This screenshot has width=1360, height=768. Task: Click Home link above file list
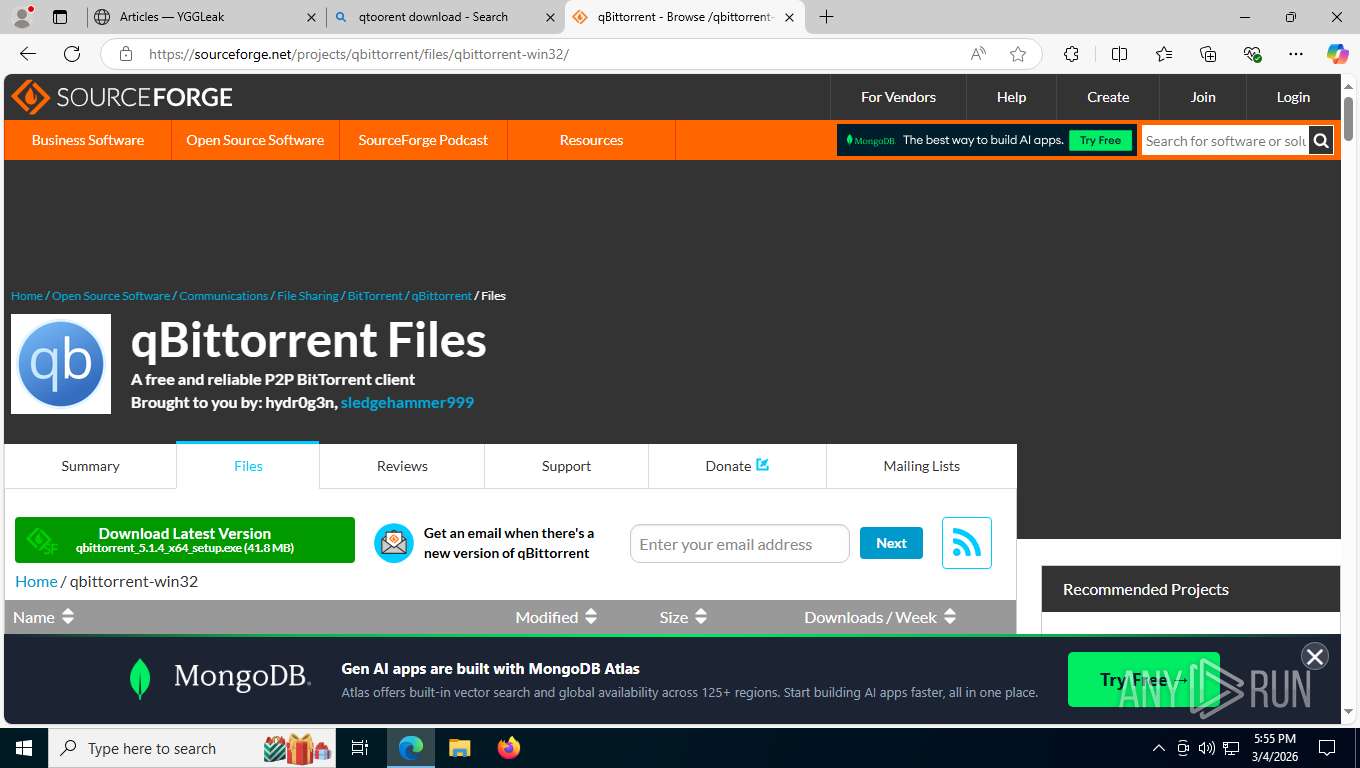pos(36,581)
